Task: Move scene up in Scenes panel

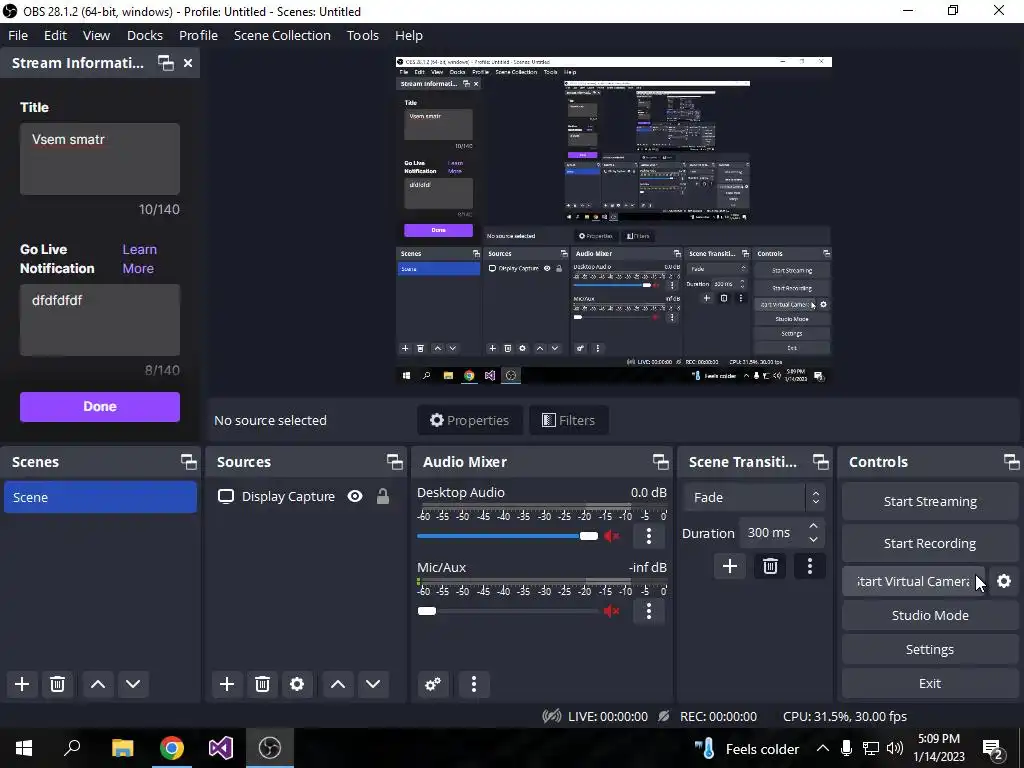Action: click(98, 684)
